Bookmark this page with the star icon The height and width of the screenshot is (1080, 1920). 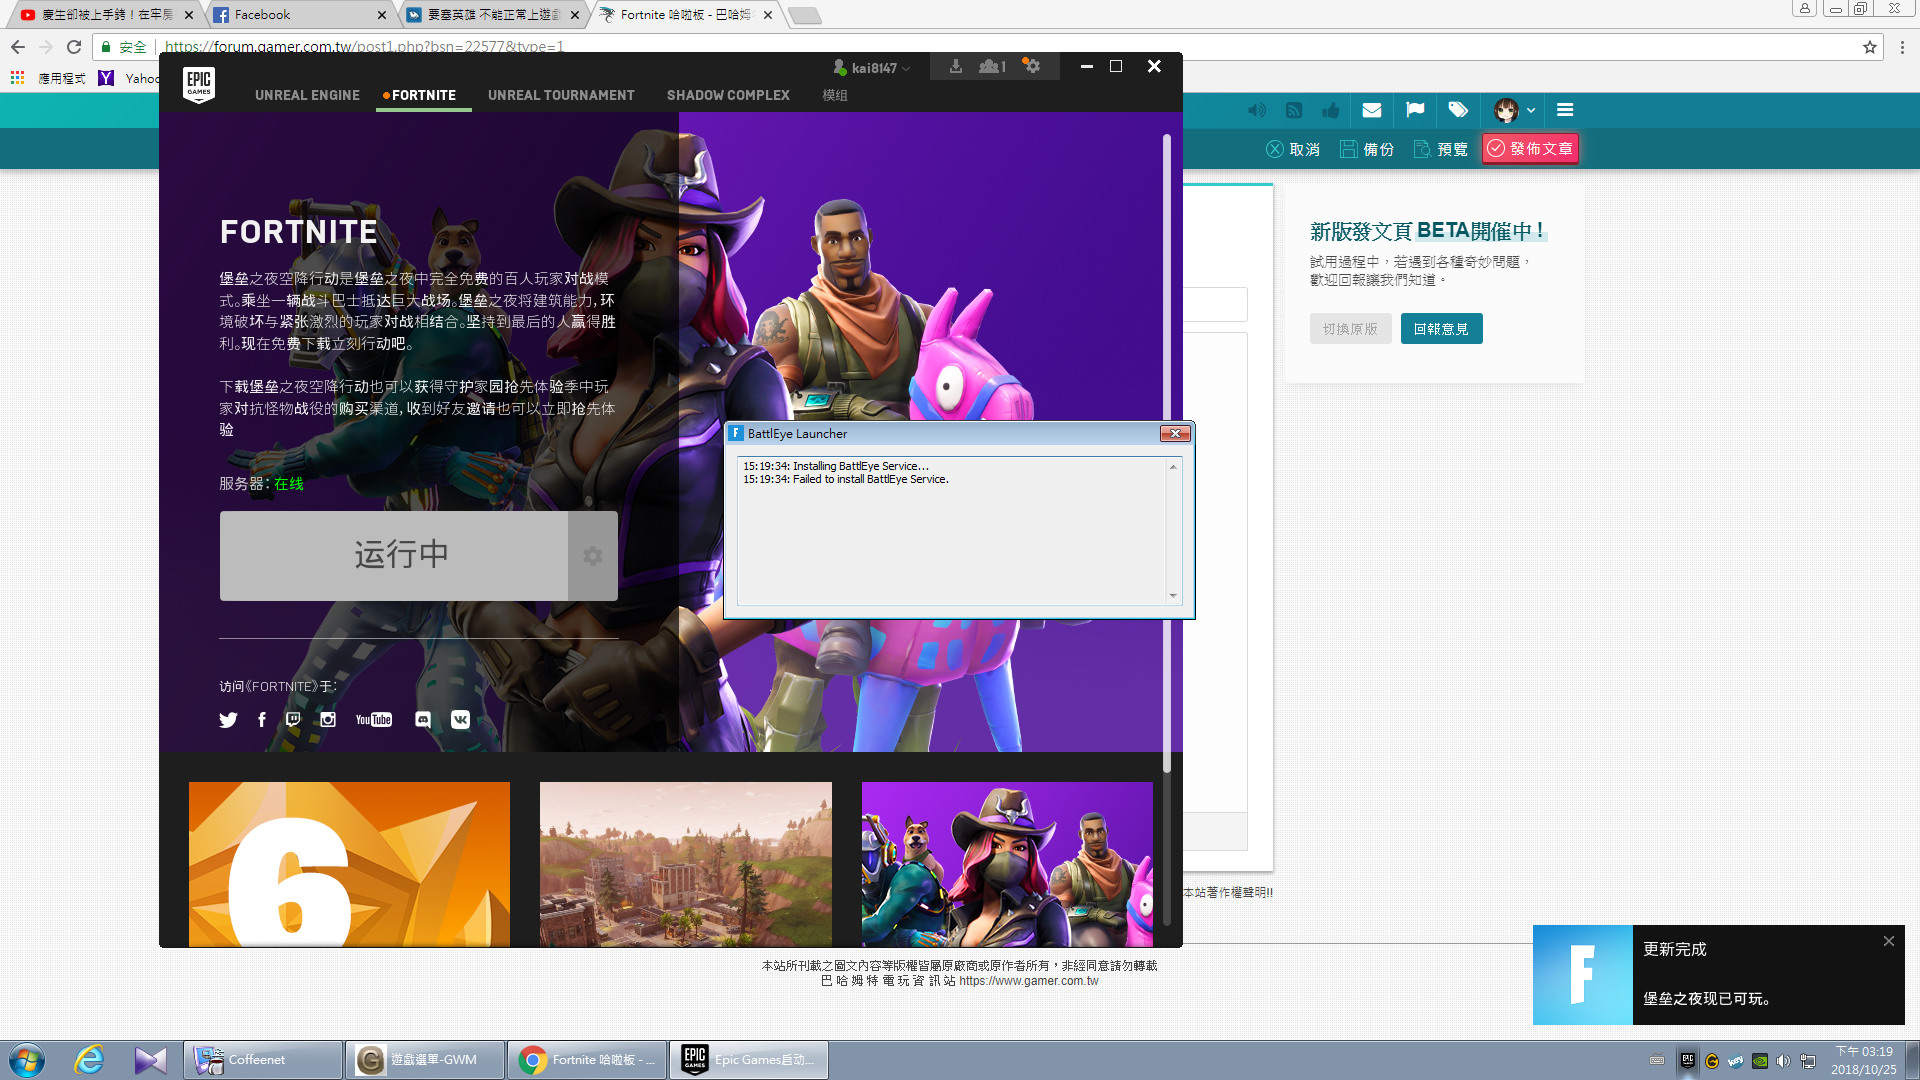pos(1870,47)
